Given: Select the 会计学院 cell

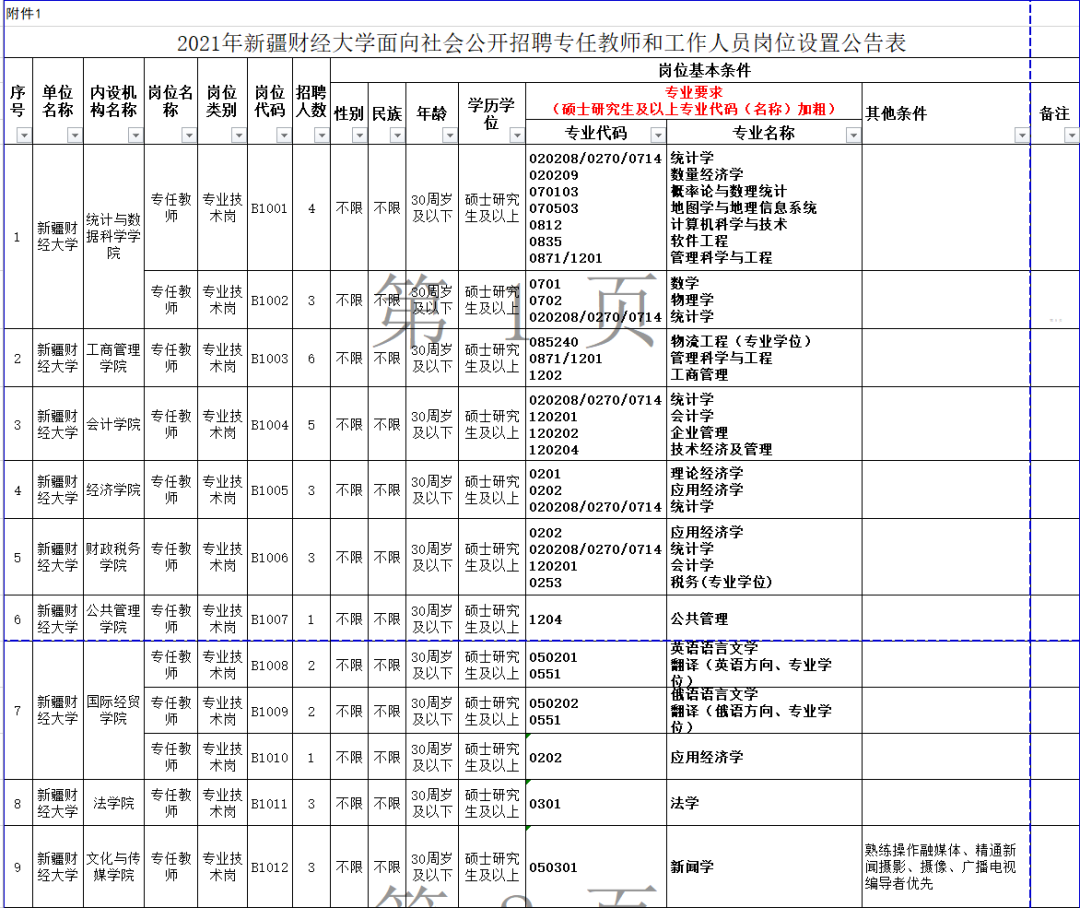Looking at the screenshot, I should [114, 424].
